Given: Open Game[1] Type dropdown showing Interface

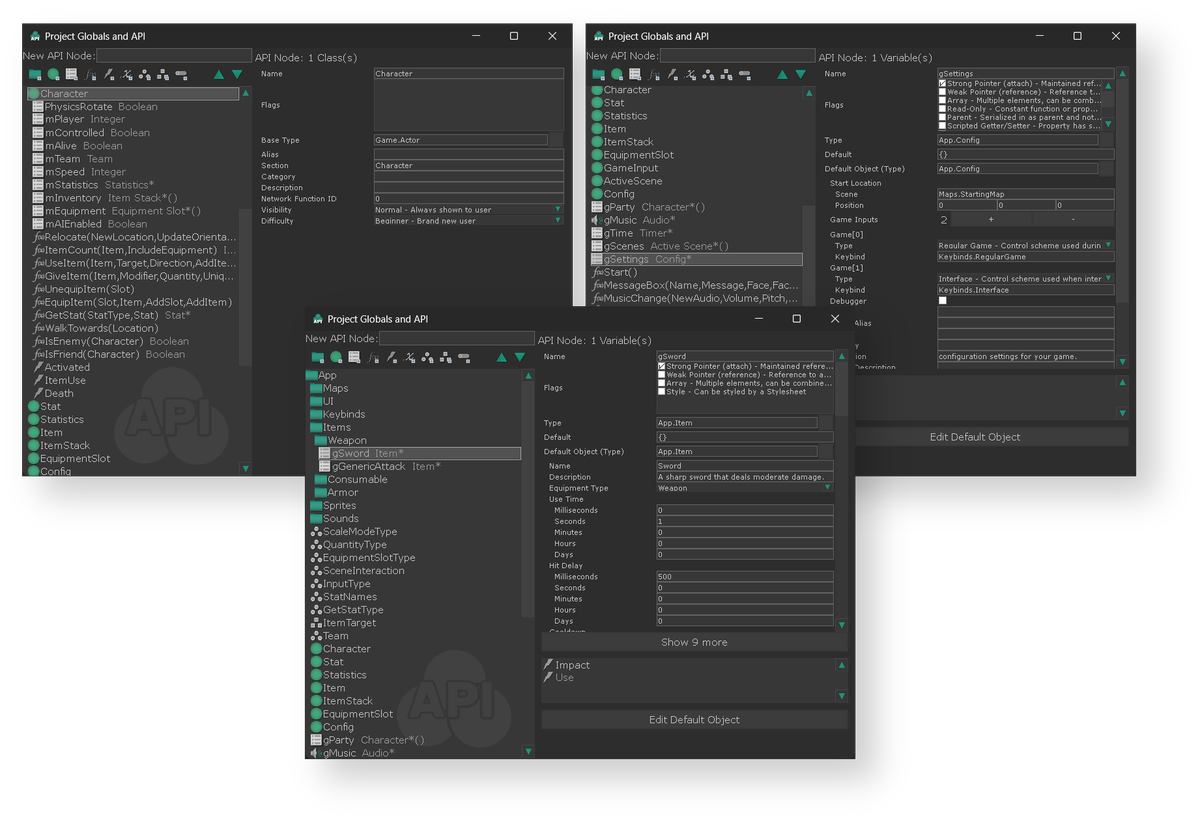Looking at the screenshot, I should pos(1025,279).
